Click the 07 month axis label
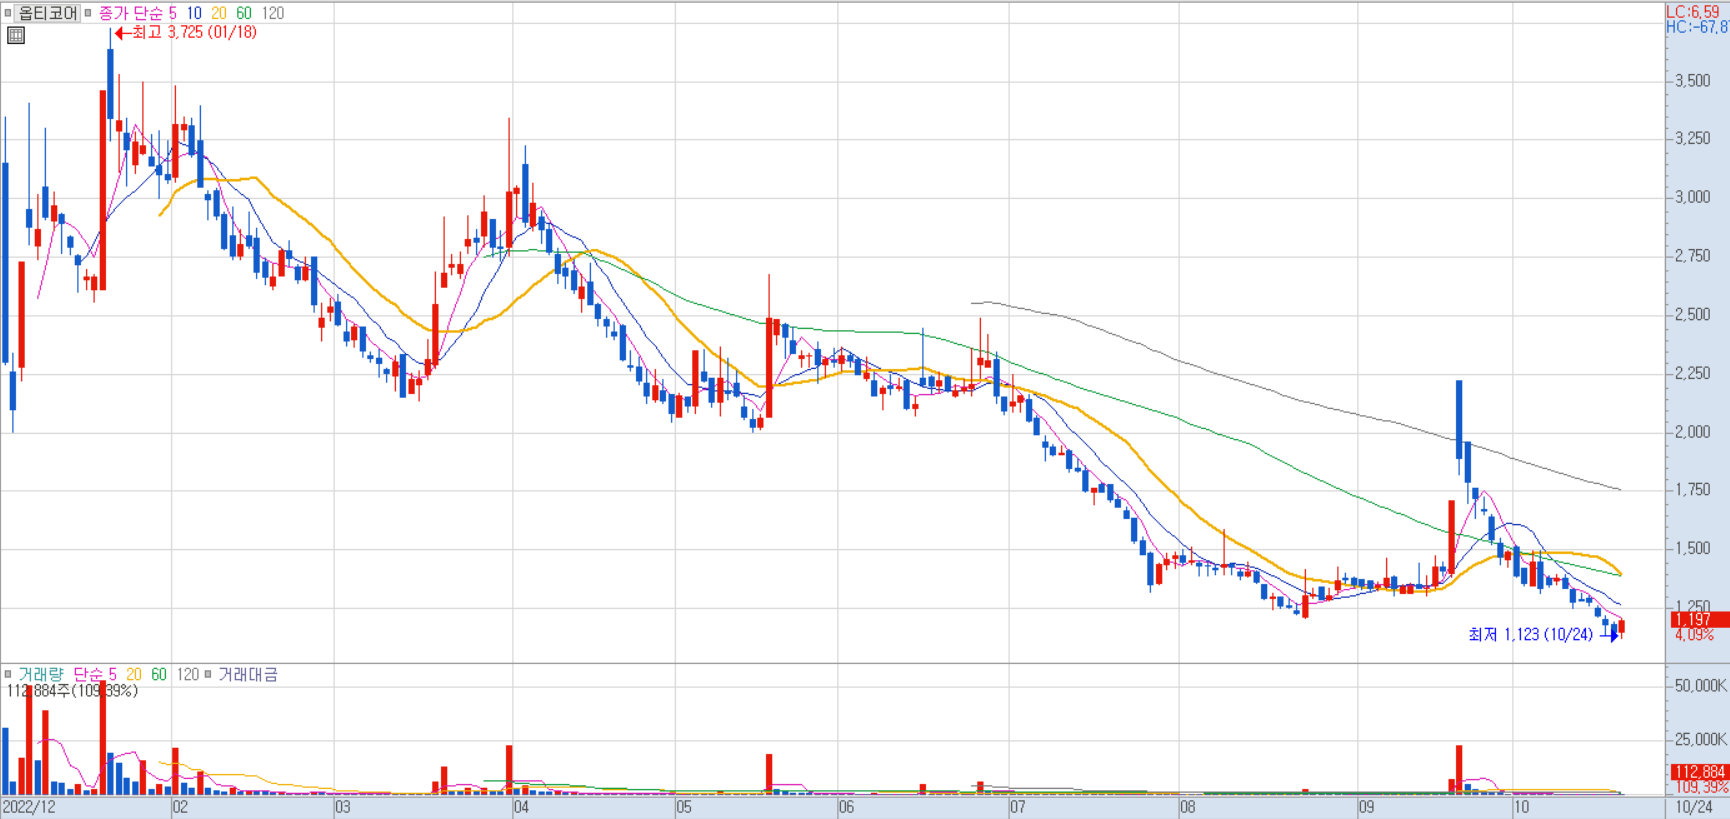 (1017, 807)
